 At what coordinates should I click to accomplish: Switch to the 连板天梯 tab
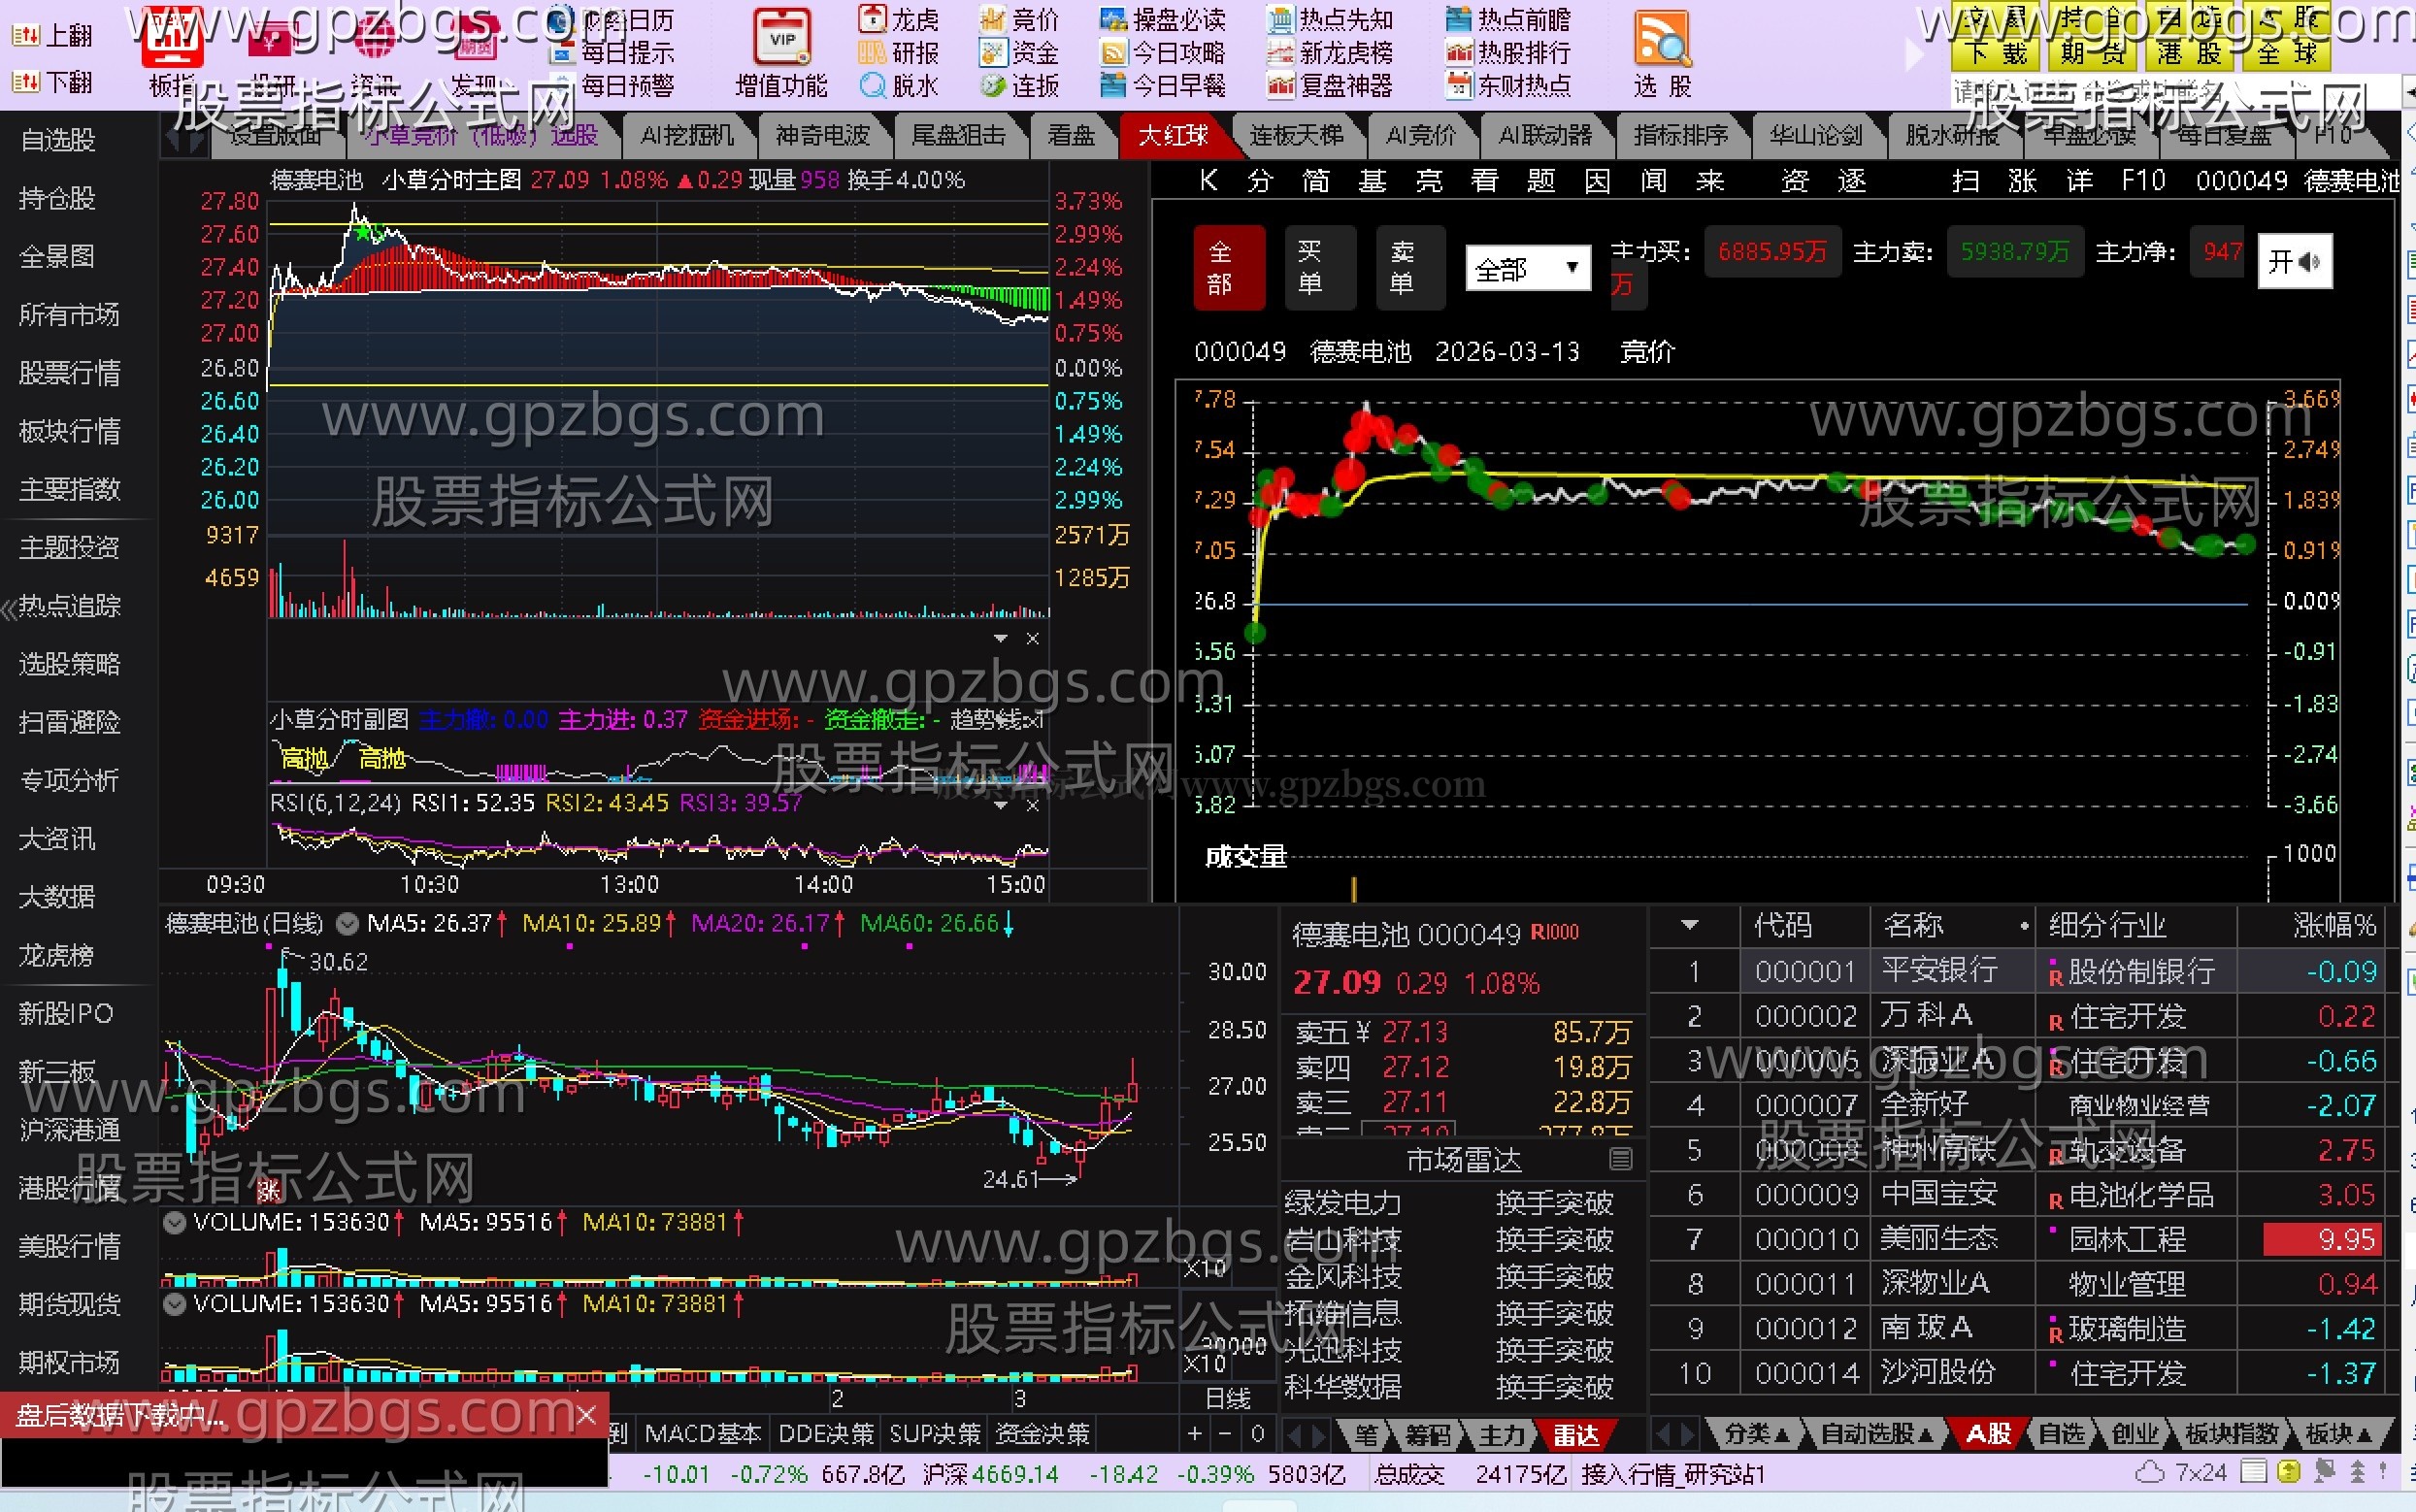(x=1295, y=135)
